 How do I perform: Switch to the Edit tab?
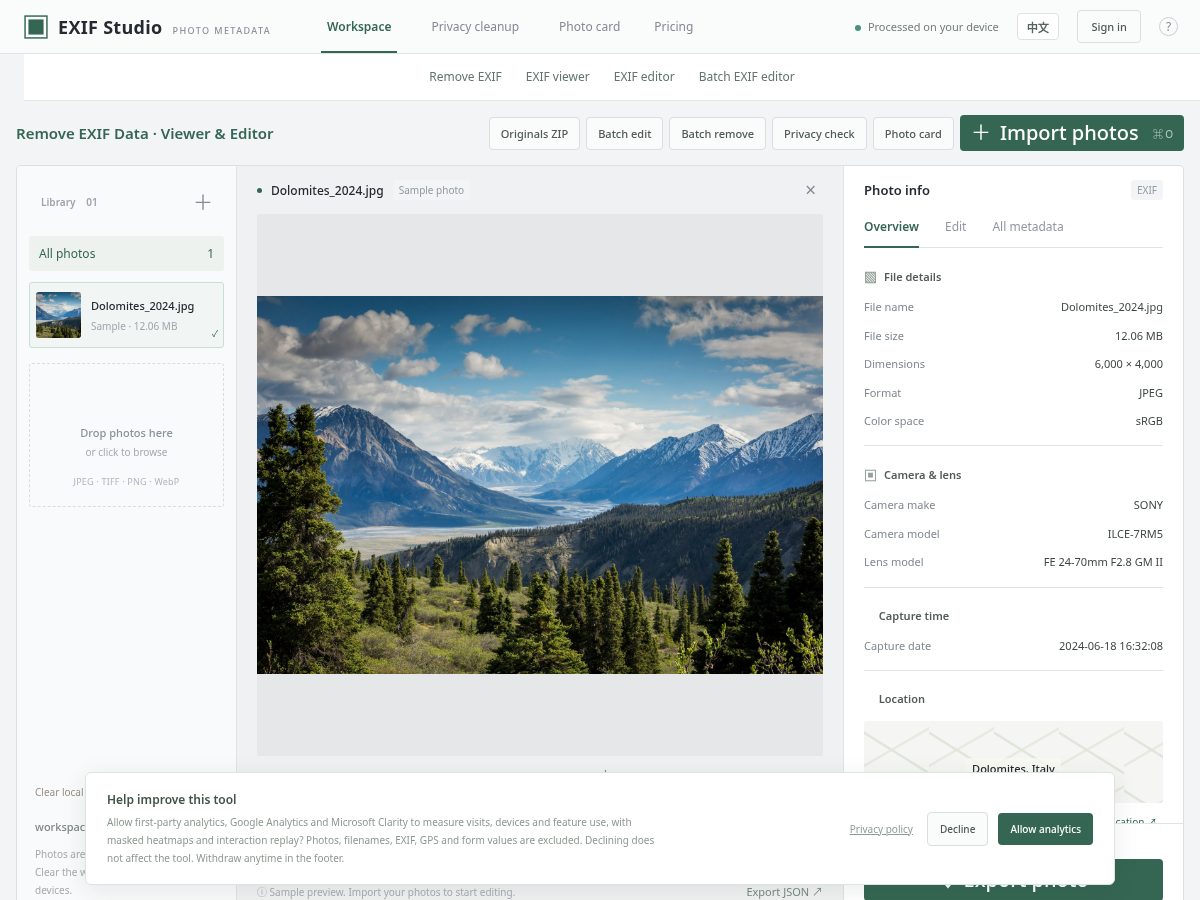[x=955, y=227]
